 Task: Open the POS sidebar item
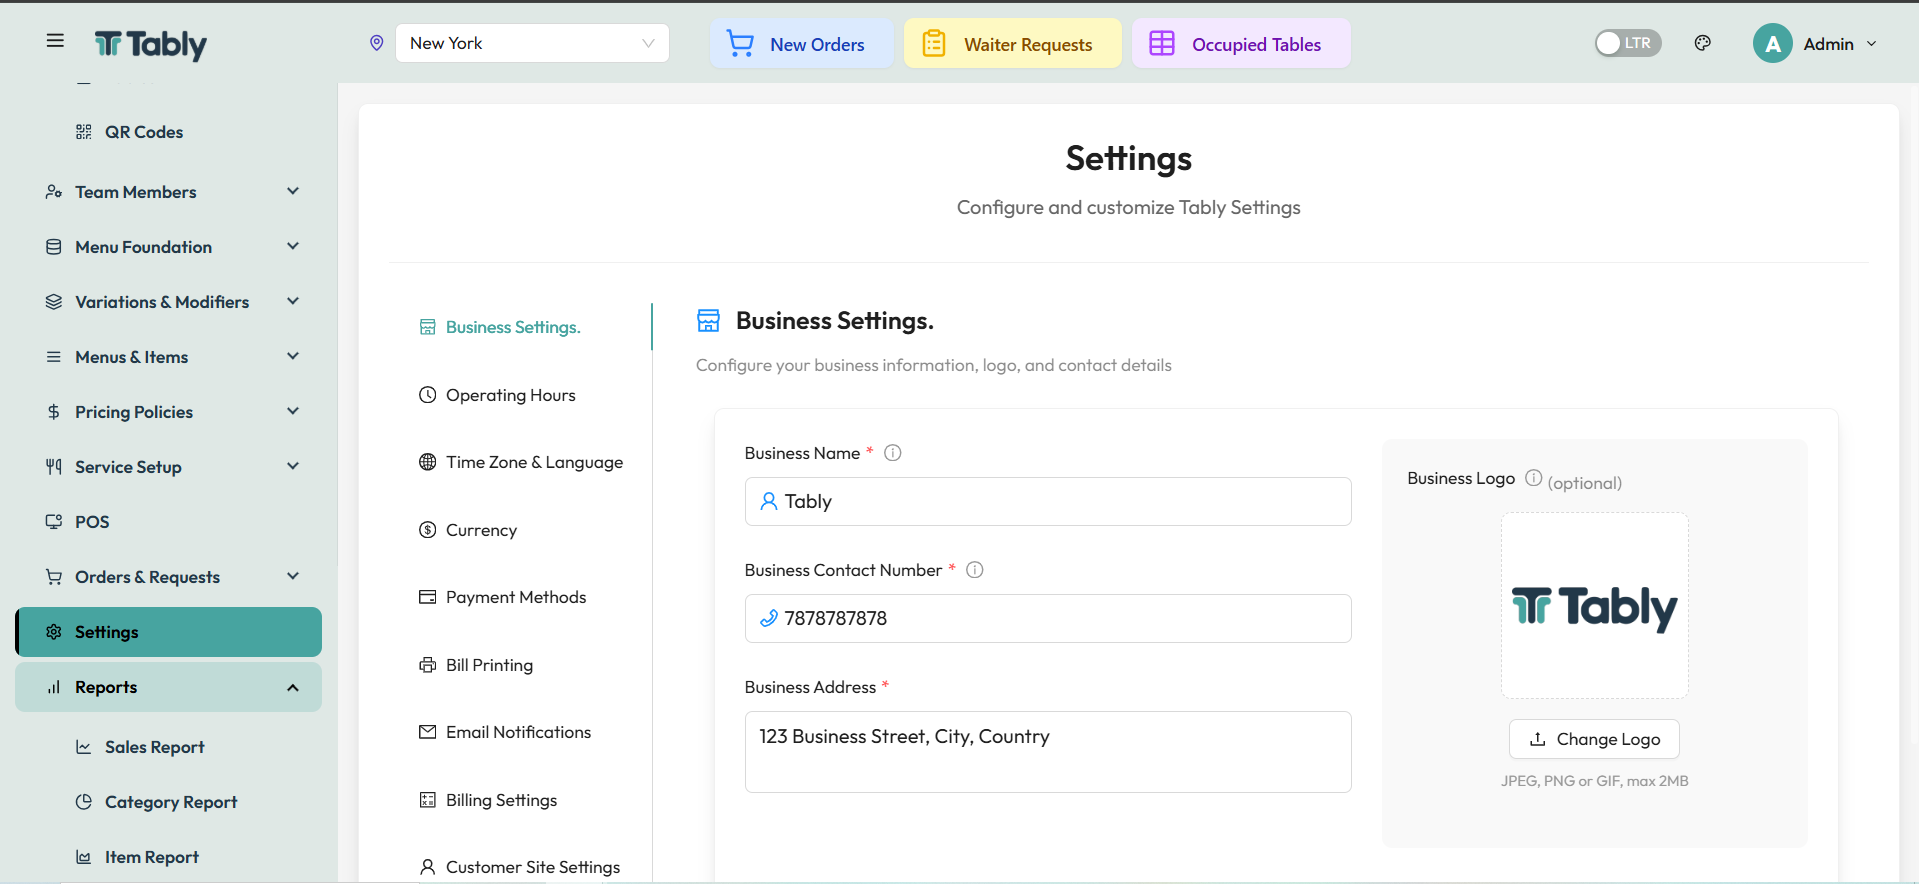tap(168, 522)
